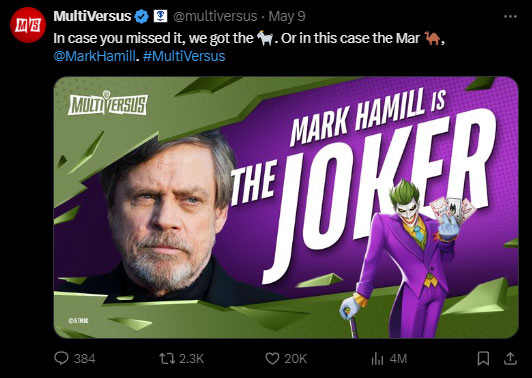View analytics via bar chart icon
The width and height of the screenshot is (532, 378).
point(377,359)
